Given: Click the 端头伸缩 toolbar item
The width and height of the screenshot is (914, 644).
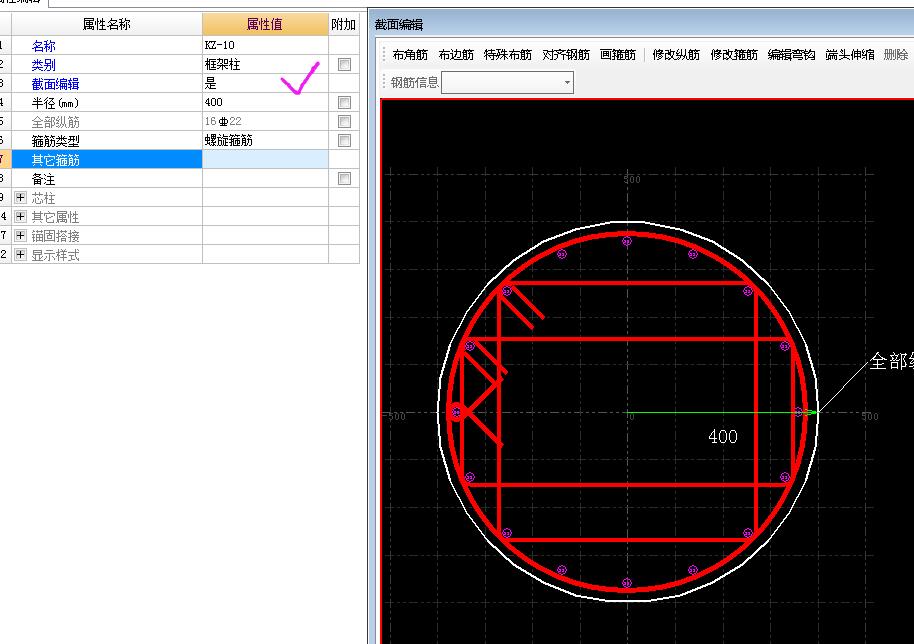Looking at the screenshot, I should [850, 55].
